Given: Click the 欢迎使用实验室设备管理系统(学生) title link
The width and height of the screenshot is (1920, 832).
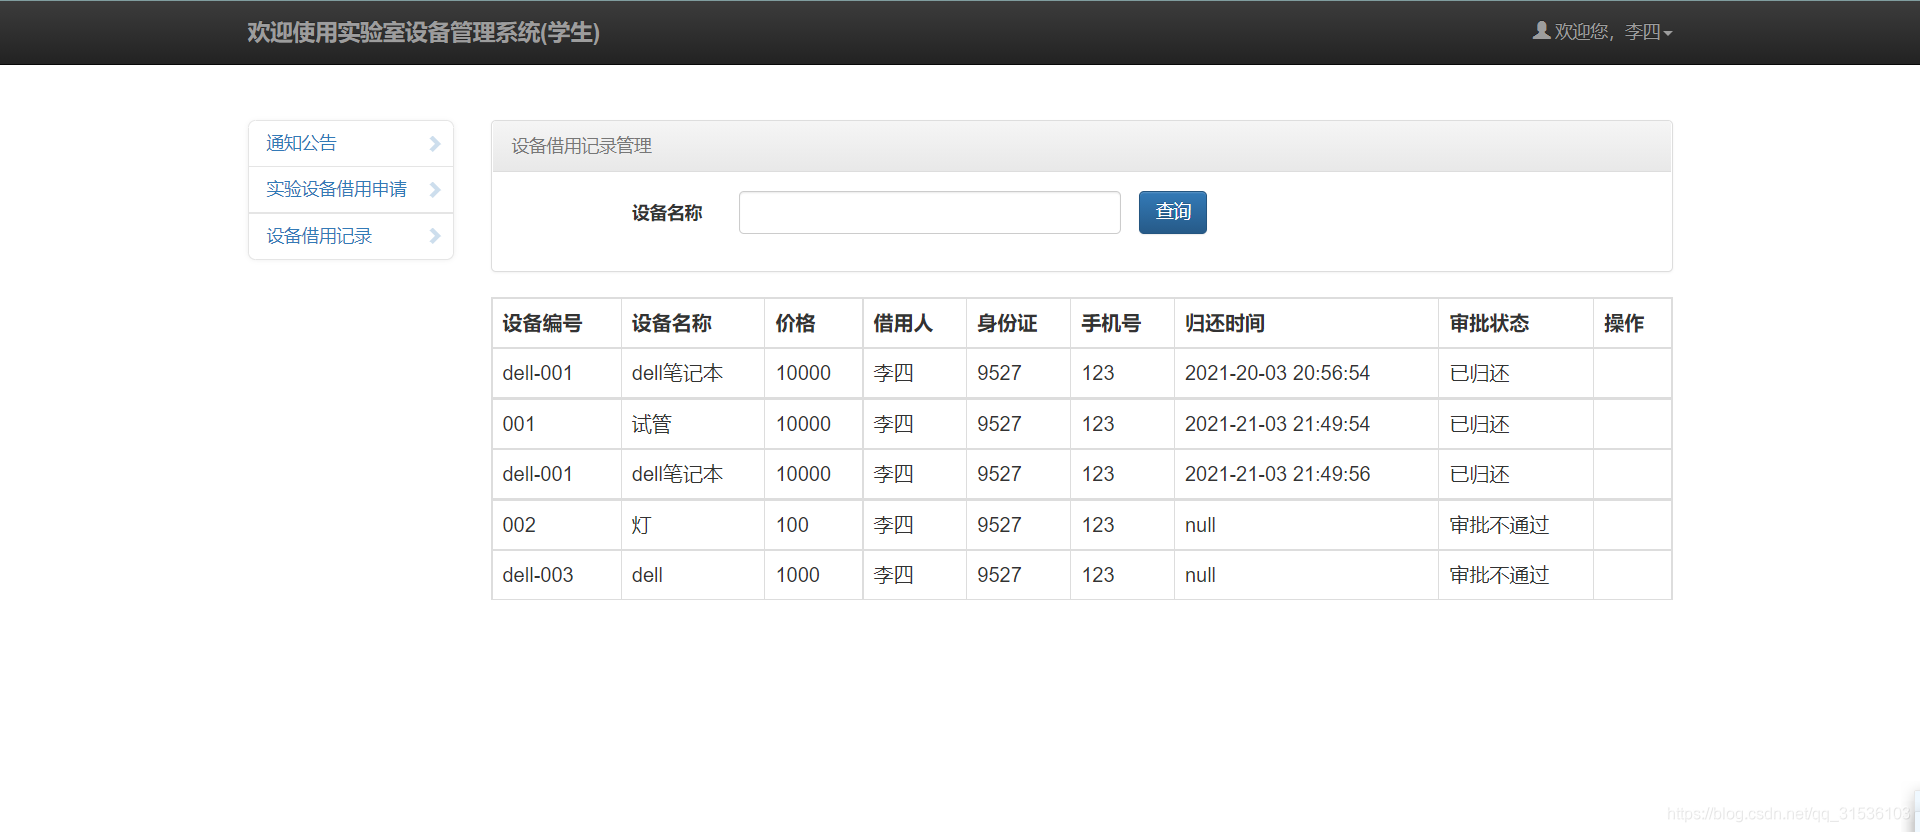Looking at the screenshot, I should (423, 33).
